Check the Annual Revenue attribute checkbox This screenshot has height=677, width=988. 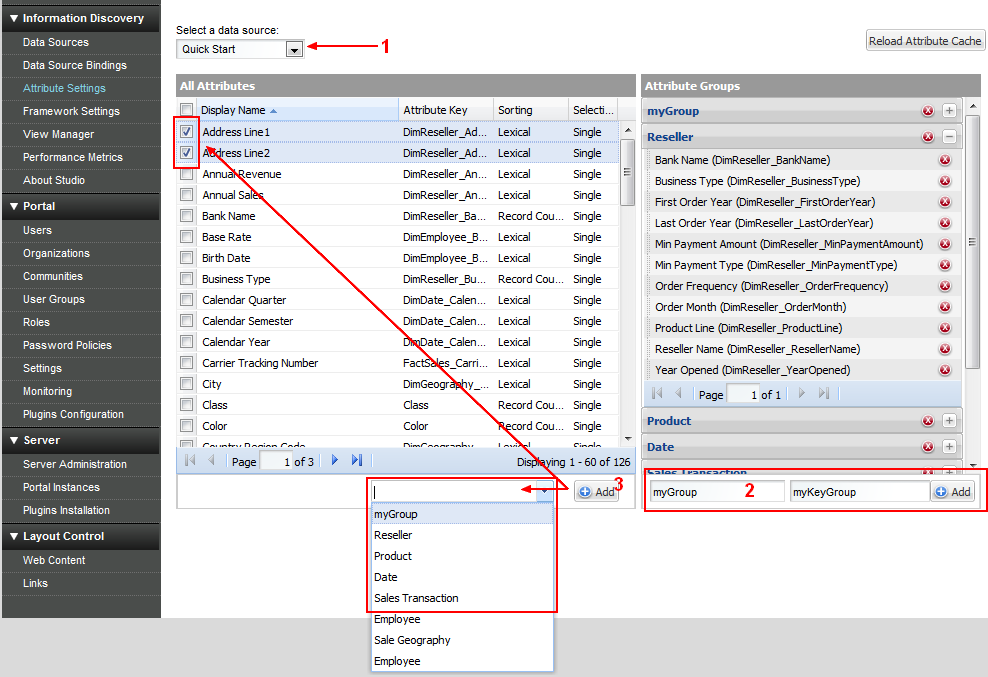(188, 173)
